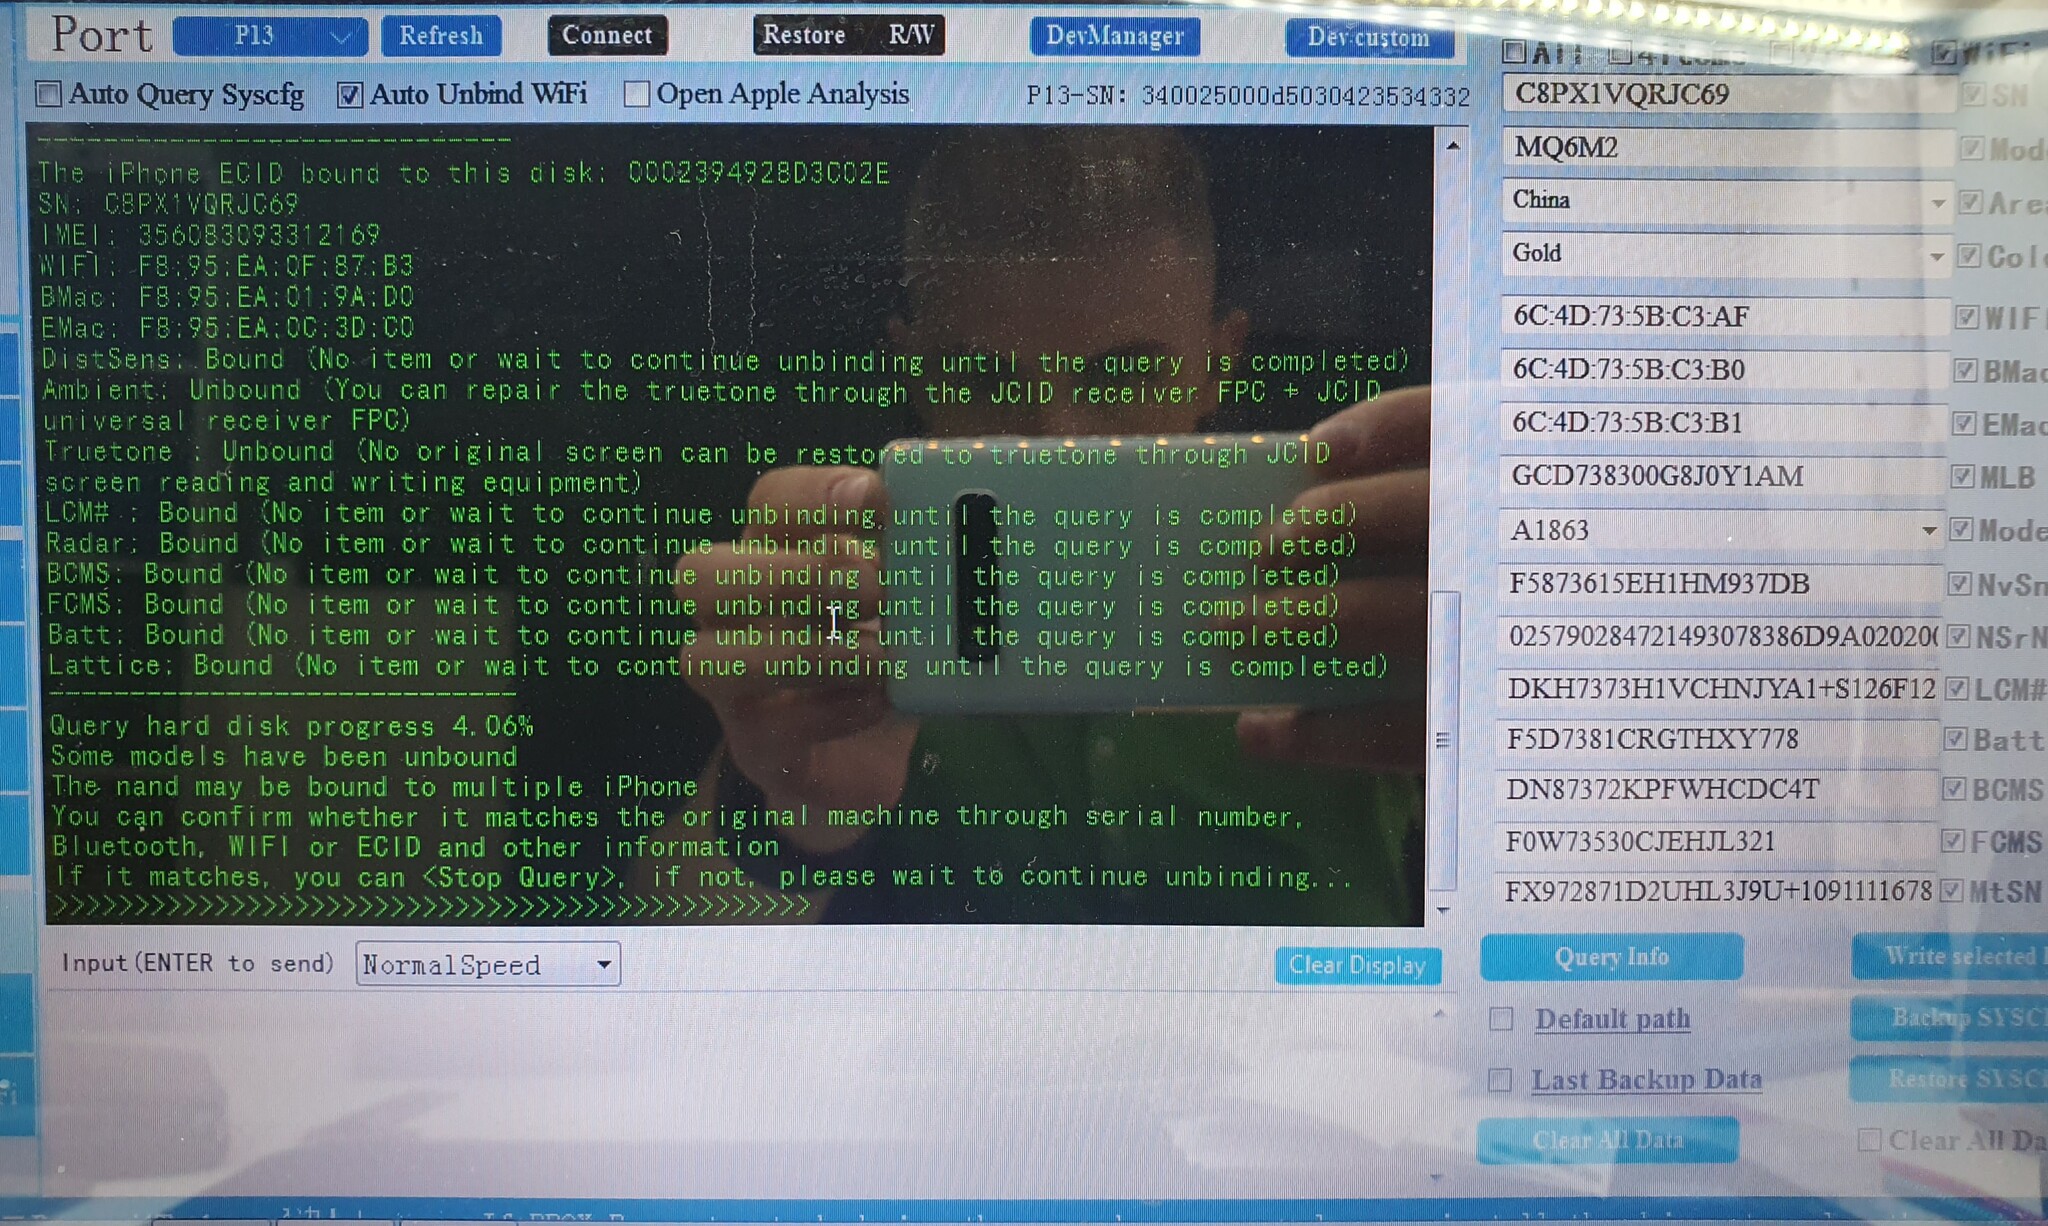Click the FCMS field F0W73530CJEHJL321
2048x1226 pixels.
click(x=1716, y=842)
